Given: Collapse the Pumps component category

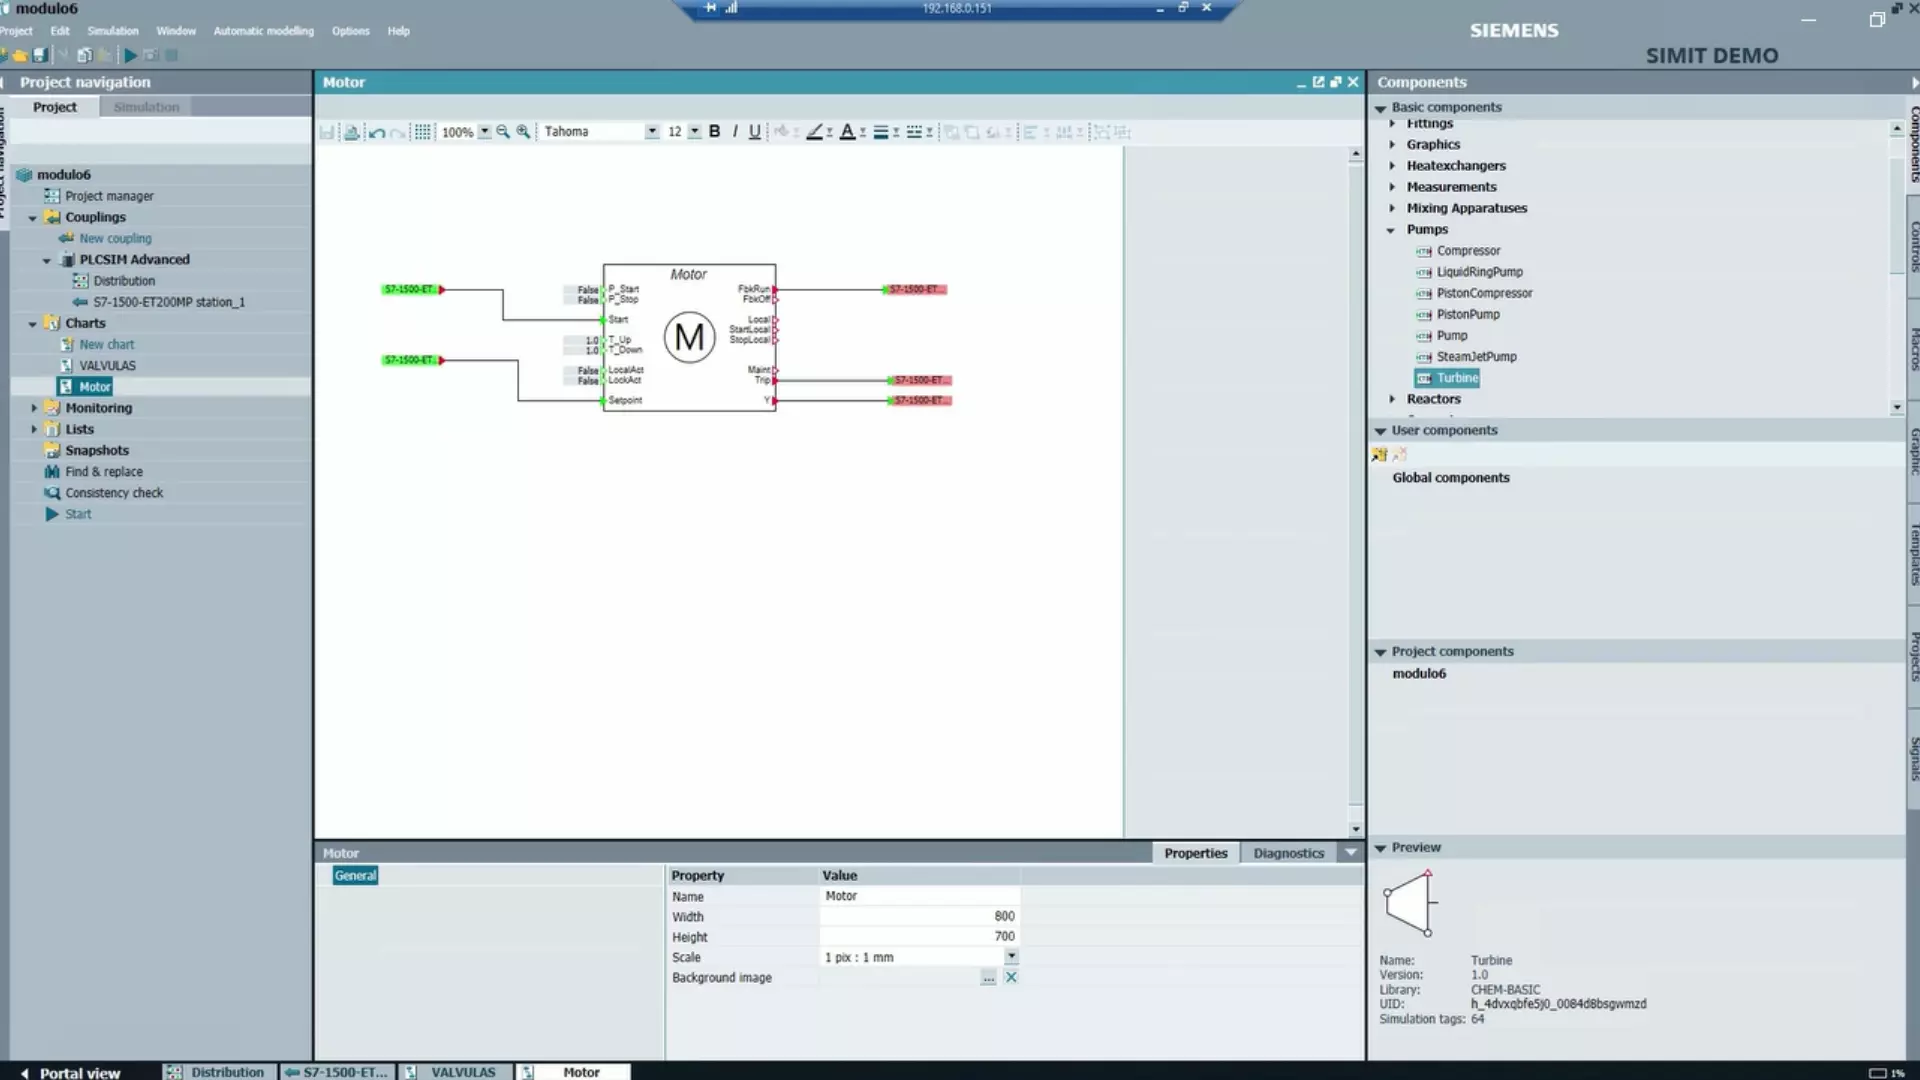Looking at the screenshot, I should 1391,229.
